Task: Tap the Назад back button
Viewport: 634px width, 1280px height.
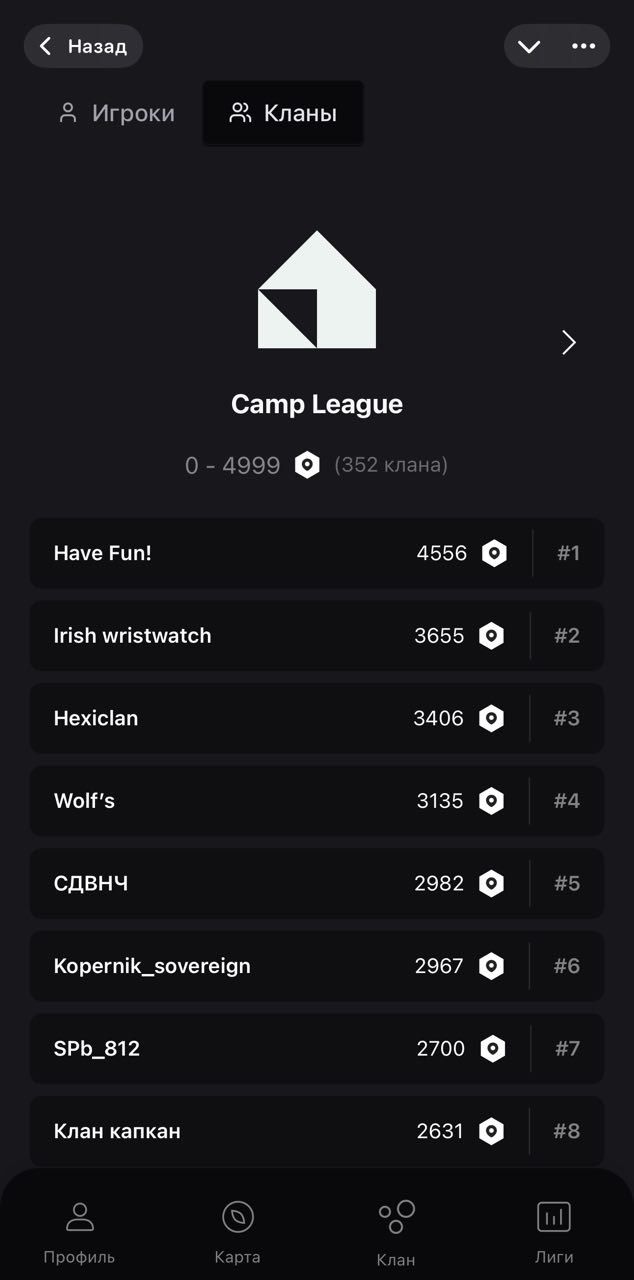Action: click(x=83, y=46)
